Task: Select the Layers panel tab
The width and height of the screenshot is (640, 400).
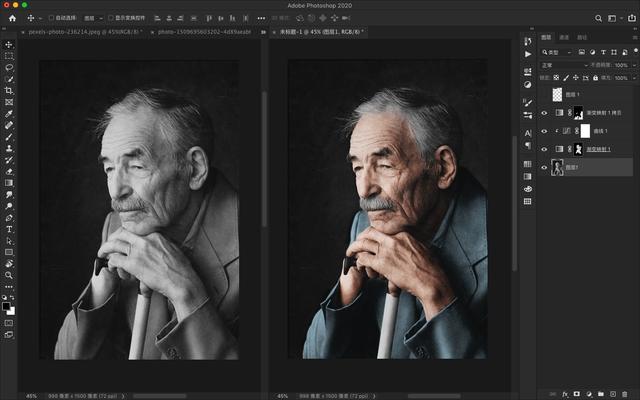Action: pos(546,37)
